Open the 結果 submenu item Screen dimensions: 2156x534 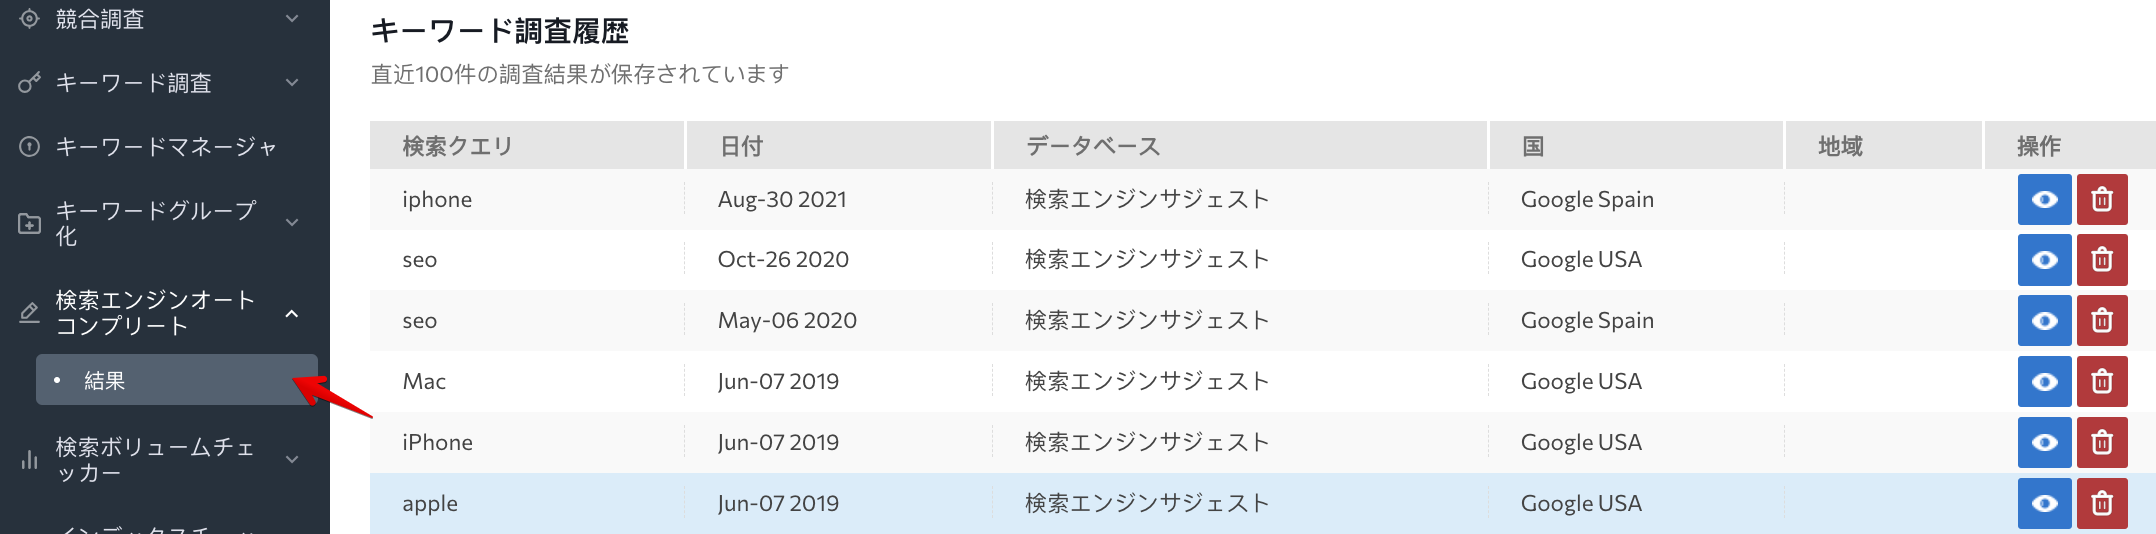177,380
